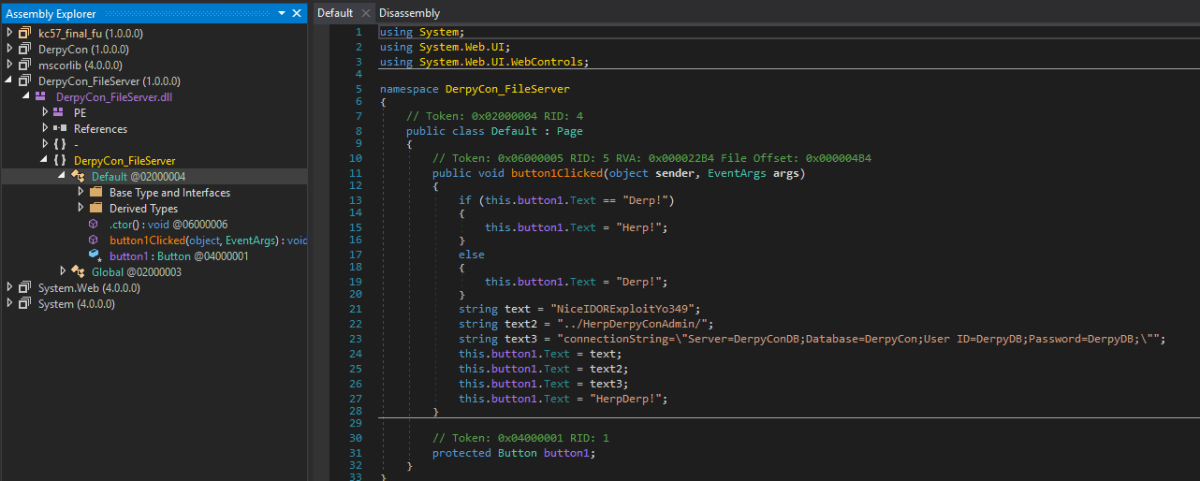The height and width of the screenshot is (481, 1200).
Task: Expand the DerpyCon assembly node
Action: click(x=10, y=49)
